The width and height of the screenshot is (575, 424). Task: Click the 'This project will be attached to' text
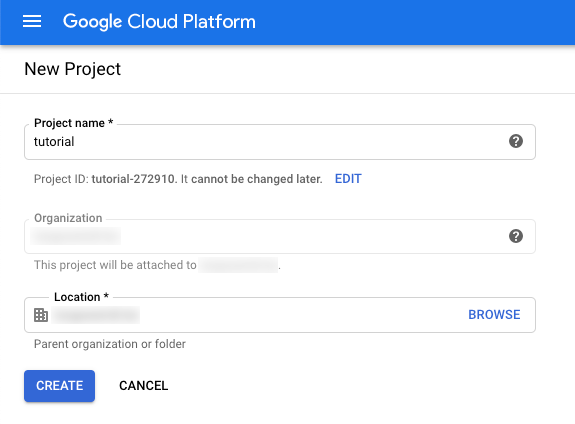point(115,265)
